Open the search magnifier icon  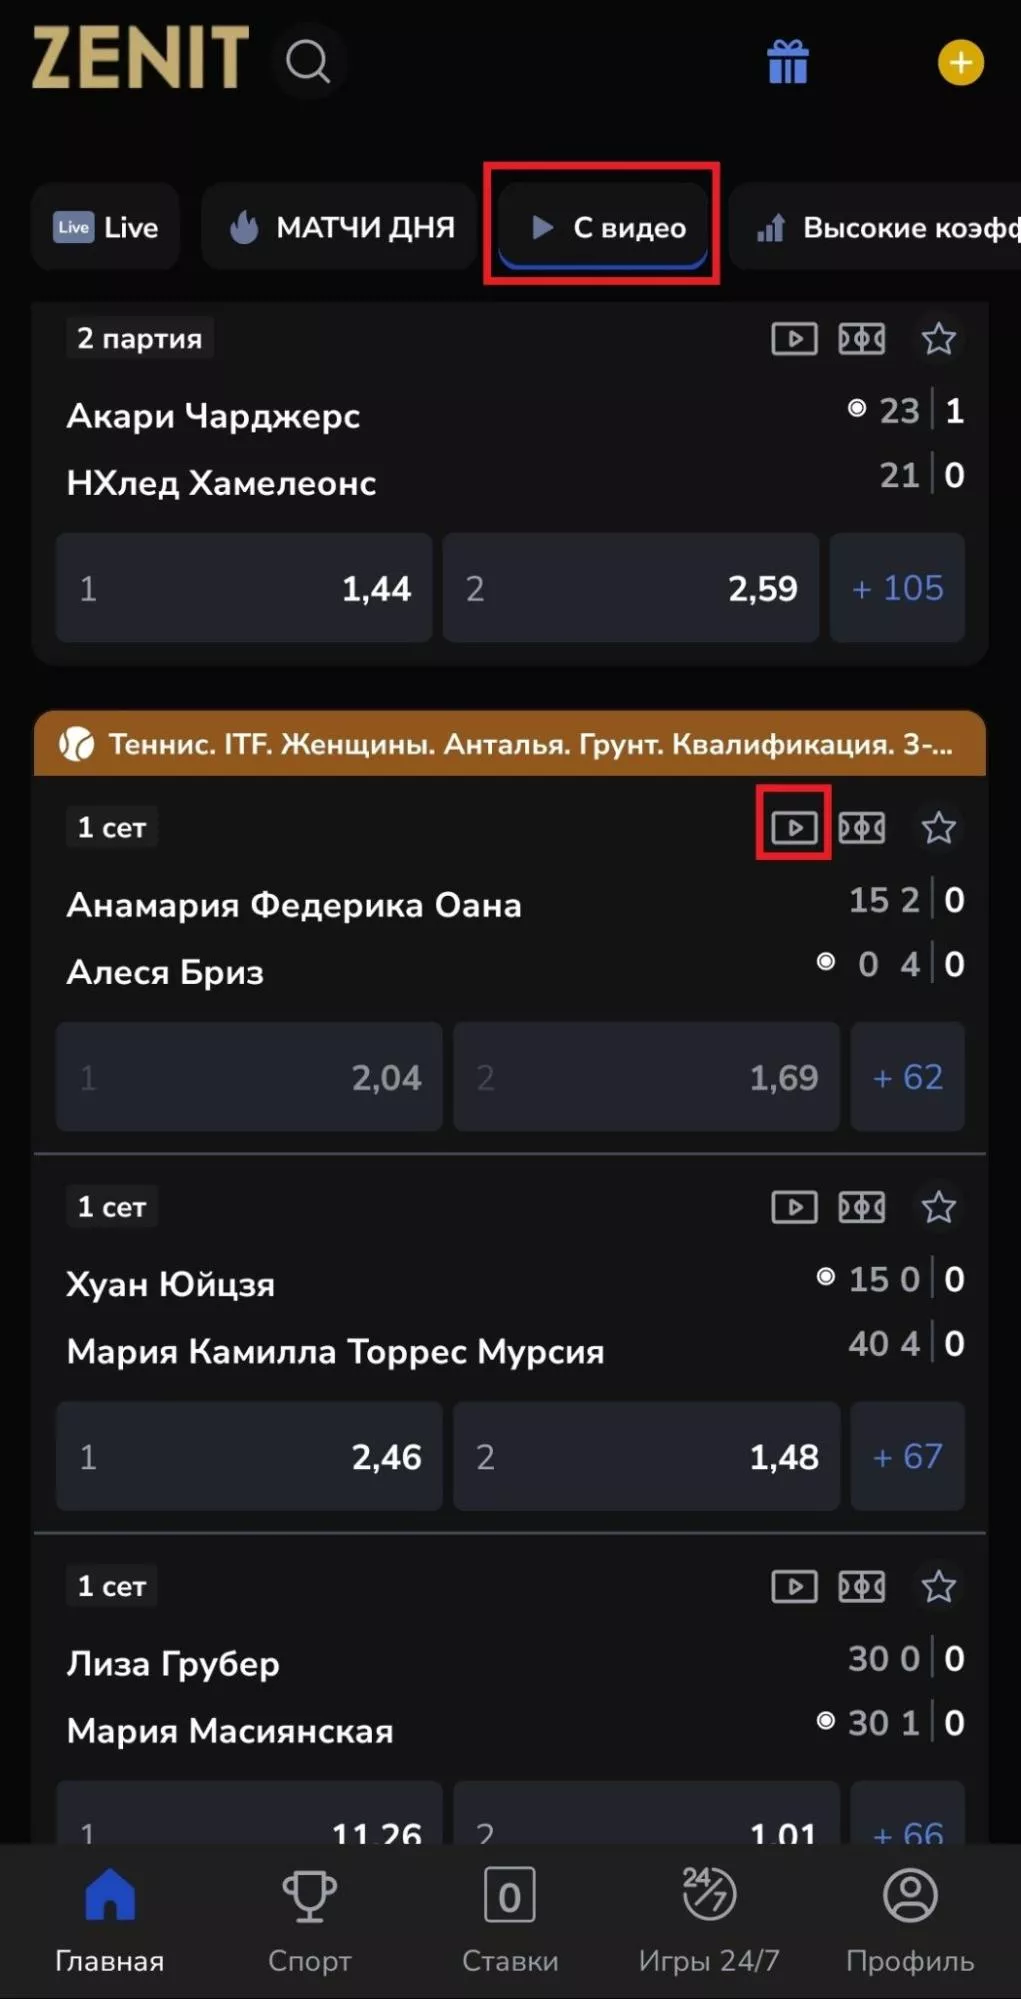(307, 62)
